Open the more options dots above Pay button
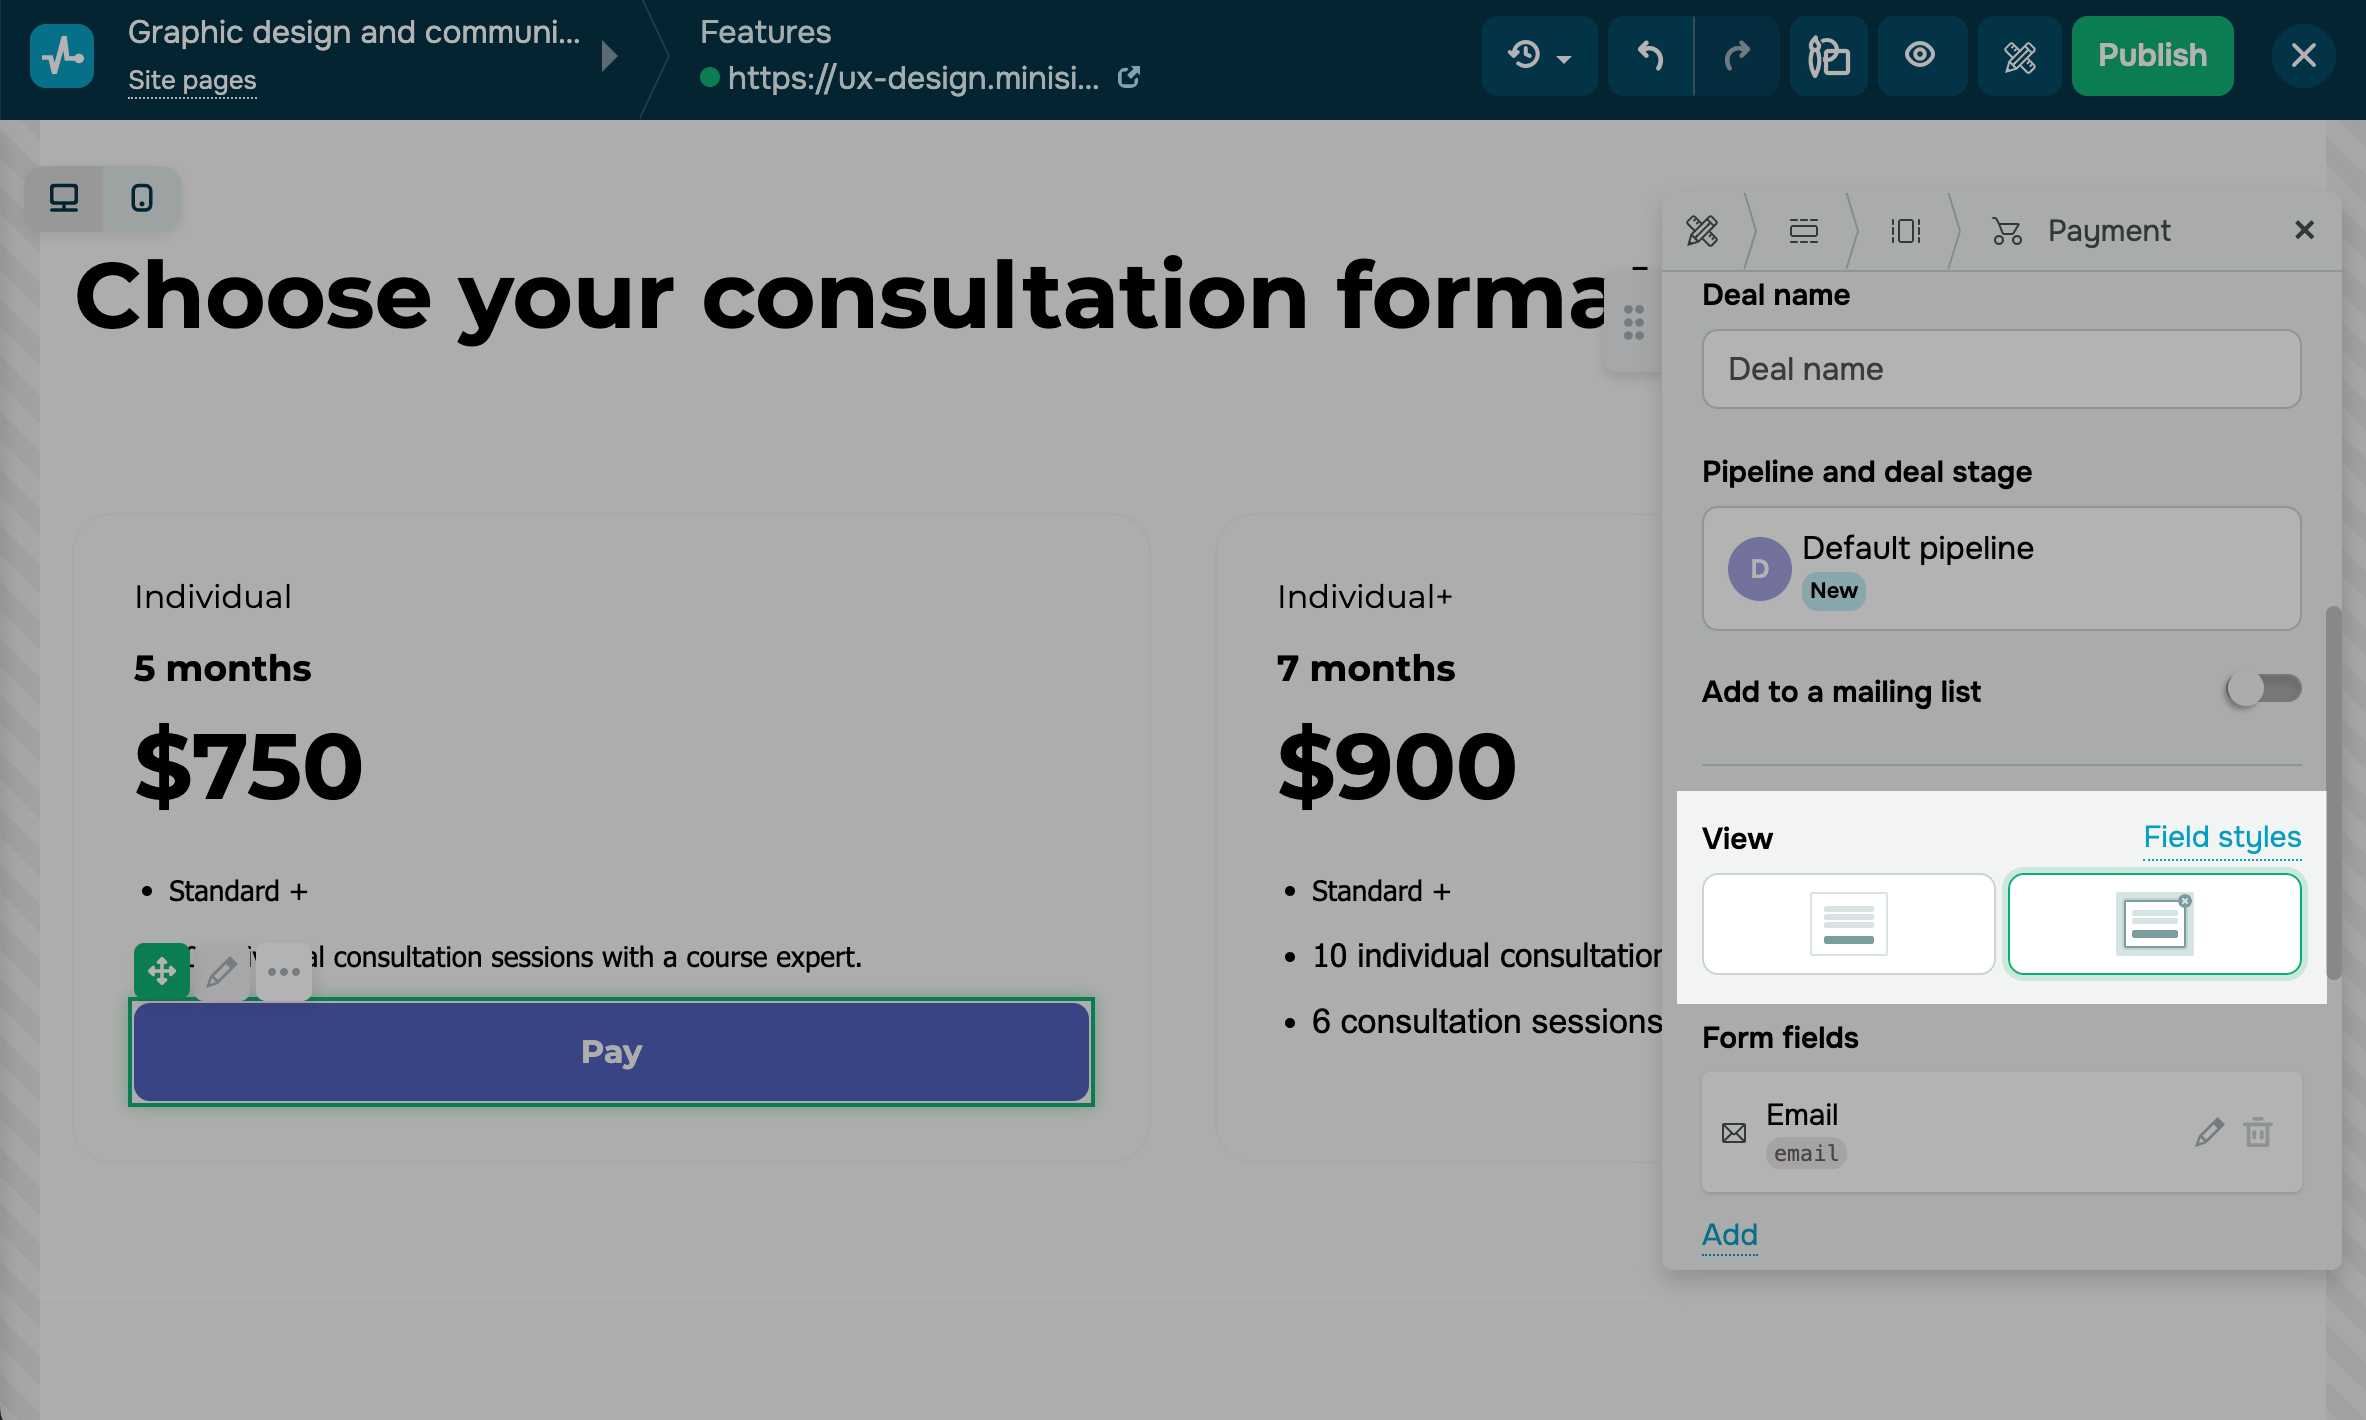 click(284, 971)
